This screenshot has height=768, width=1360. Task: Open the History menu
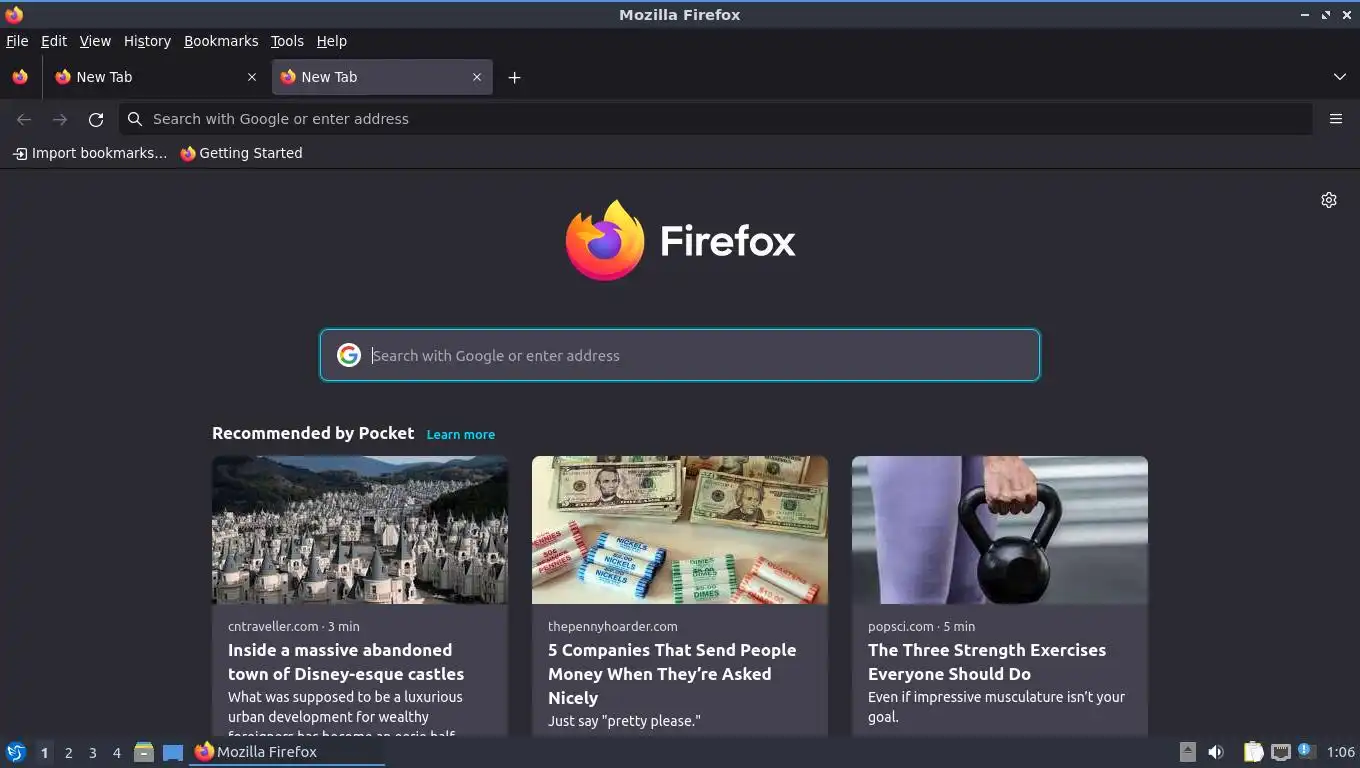click(x=147, y=41)
